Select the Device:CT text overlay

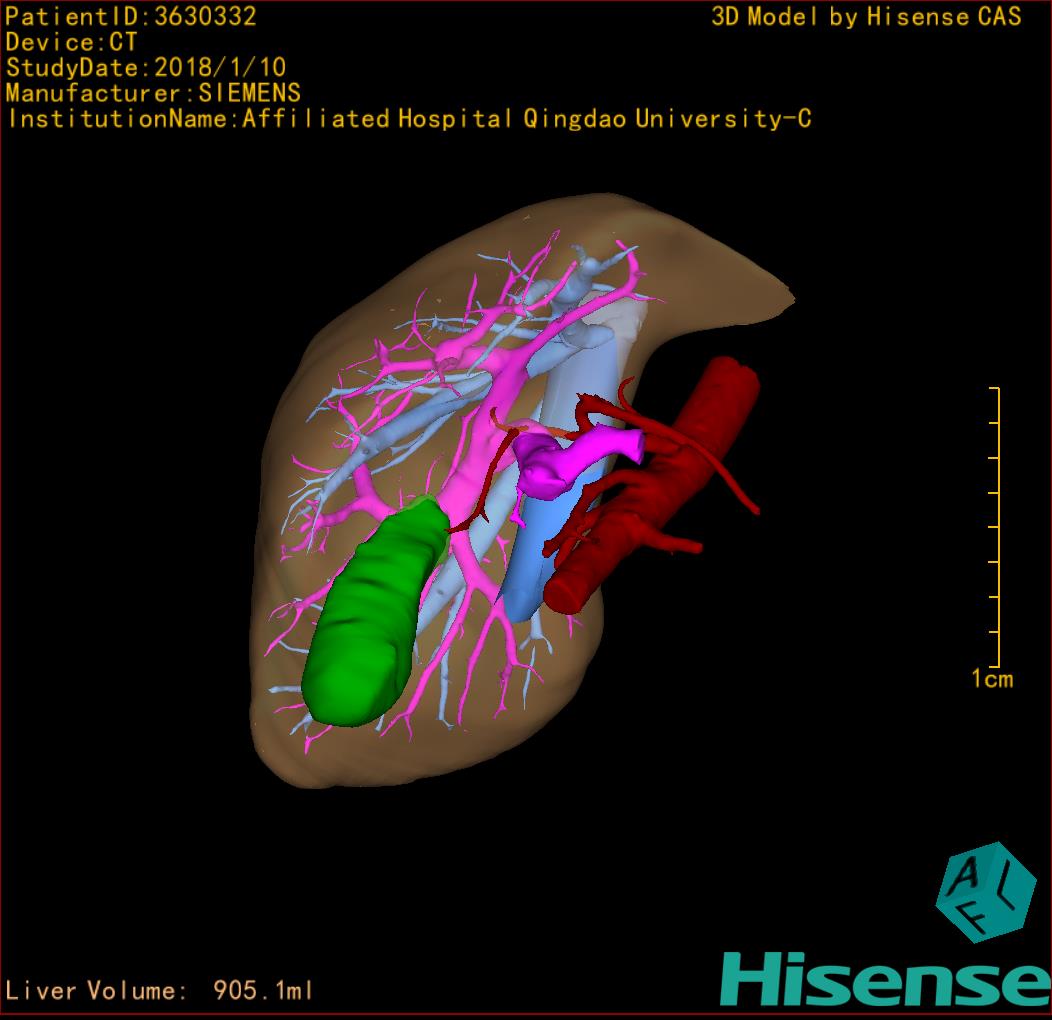pos(71,42)
